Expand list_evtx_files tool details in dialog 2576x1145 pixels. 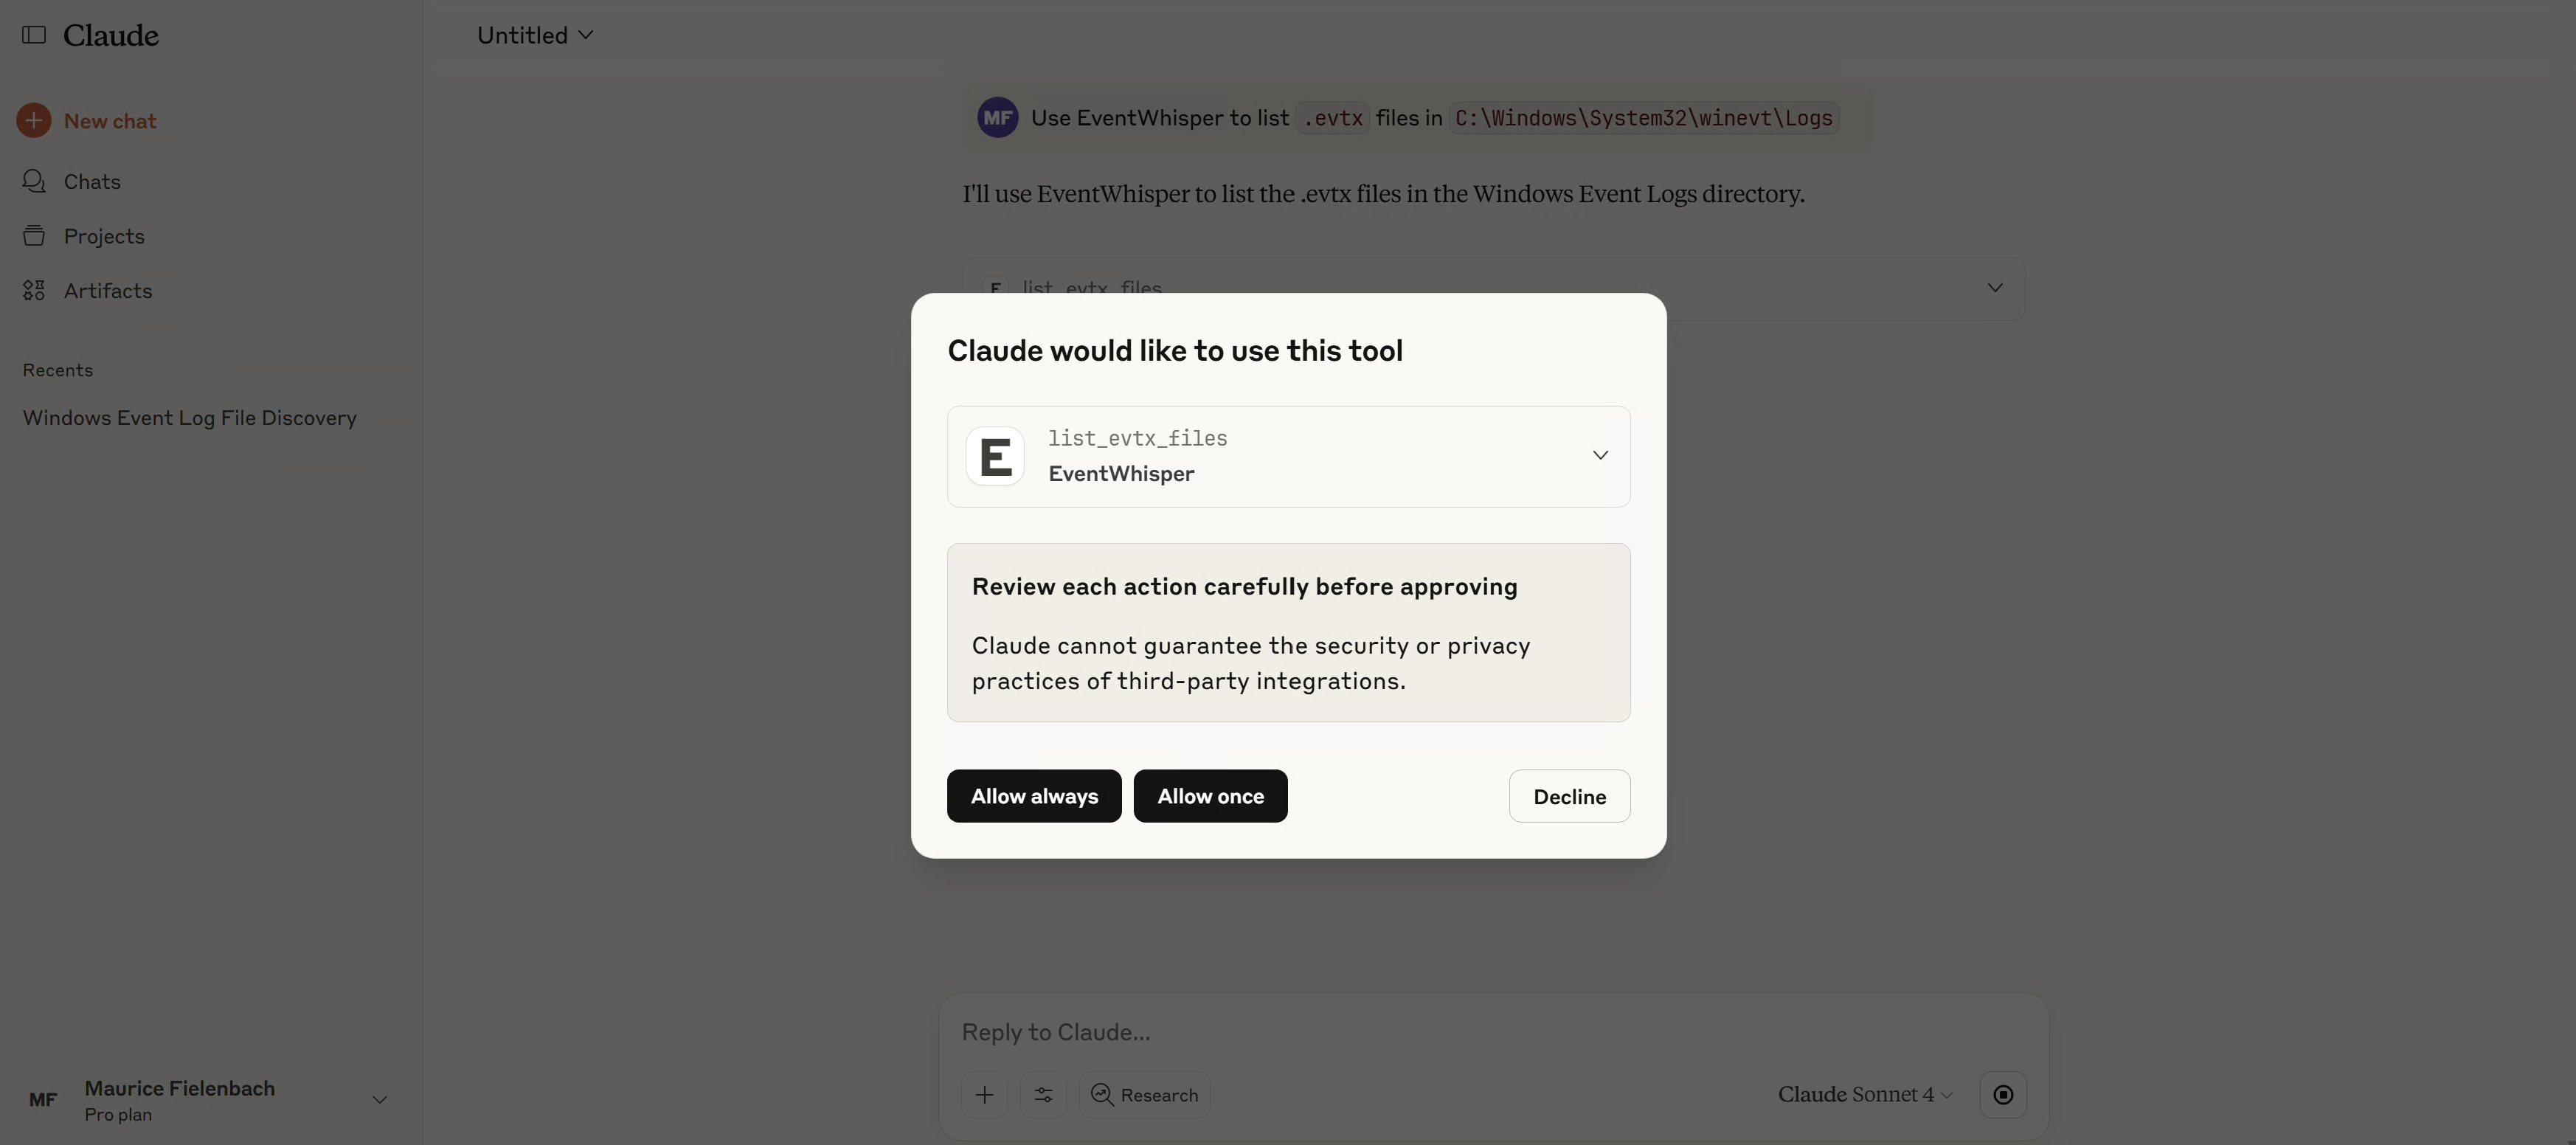tap(1600, 456)
